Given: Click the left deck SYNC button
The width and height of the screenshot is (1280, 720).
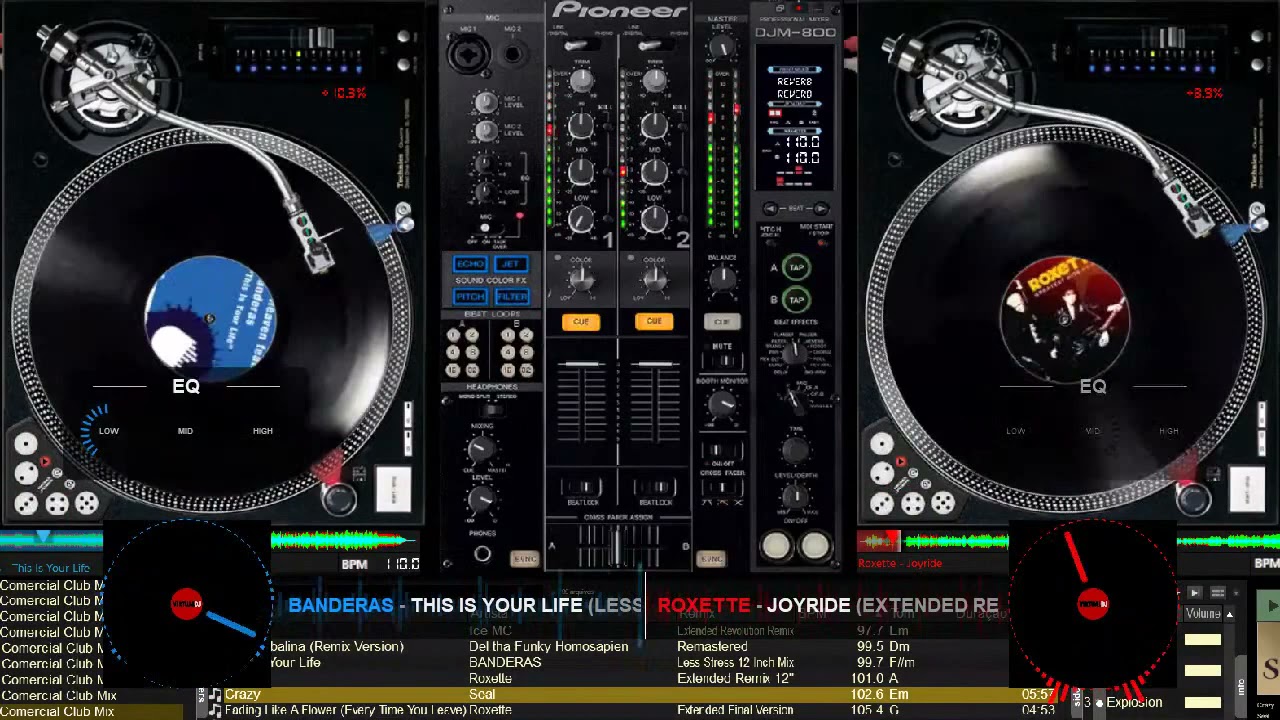Looking at the screenshot, I should 524,559.
